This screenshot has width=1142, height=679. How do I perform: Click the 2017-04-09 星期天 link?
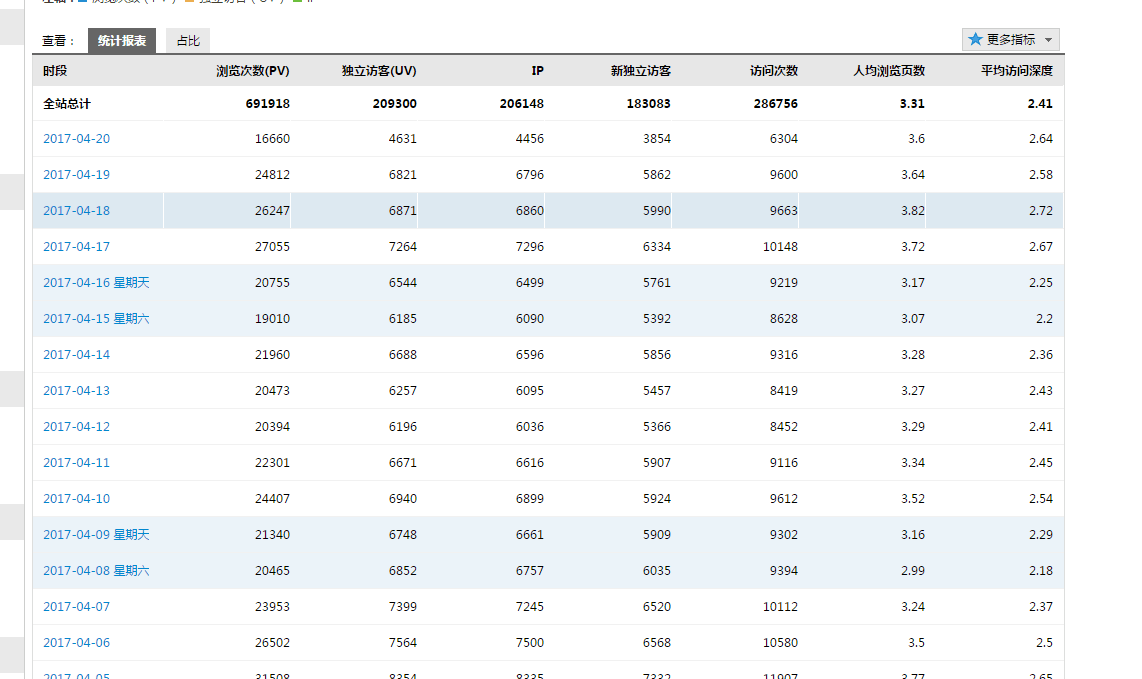96,535
